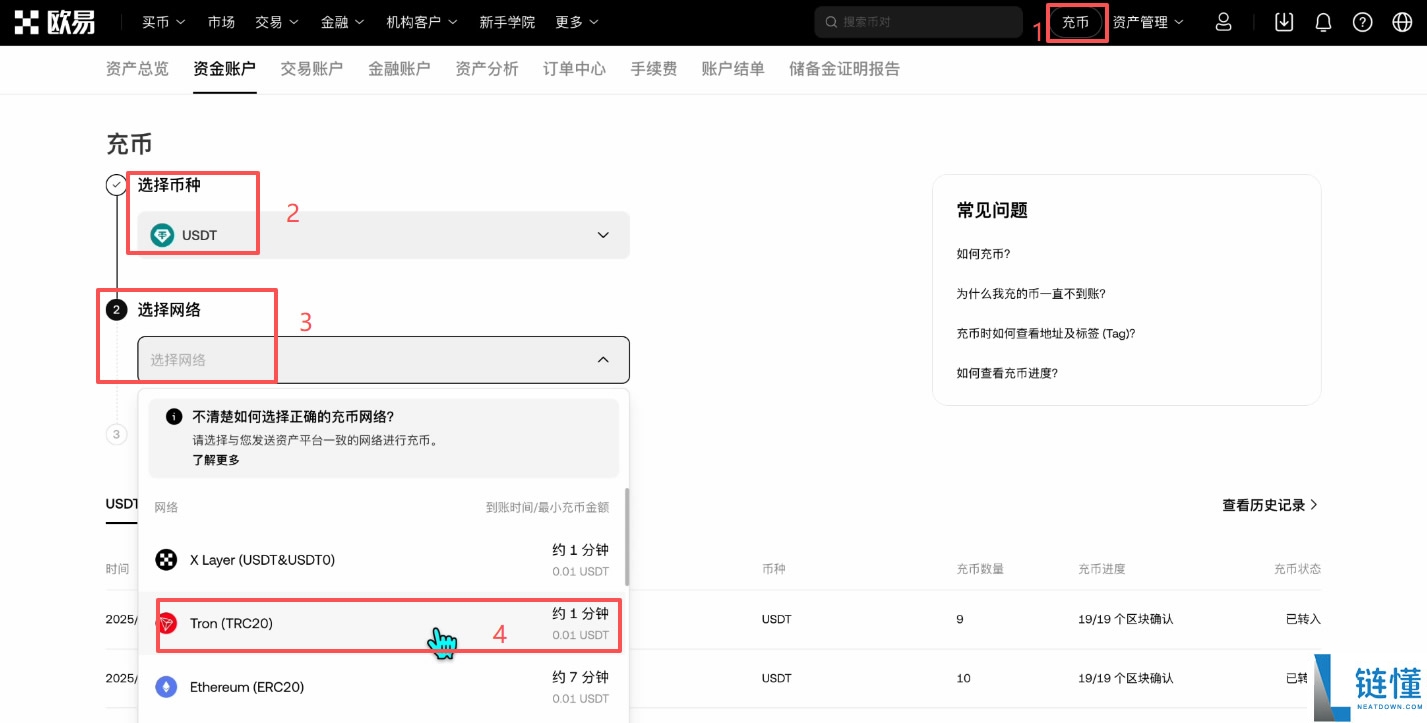Image resolution: width=1427 pixels, height=723 pixels.
Task: Click the info icon in network hint
Action: click(x=174, y=417)
